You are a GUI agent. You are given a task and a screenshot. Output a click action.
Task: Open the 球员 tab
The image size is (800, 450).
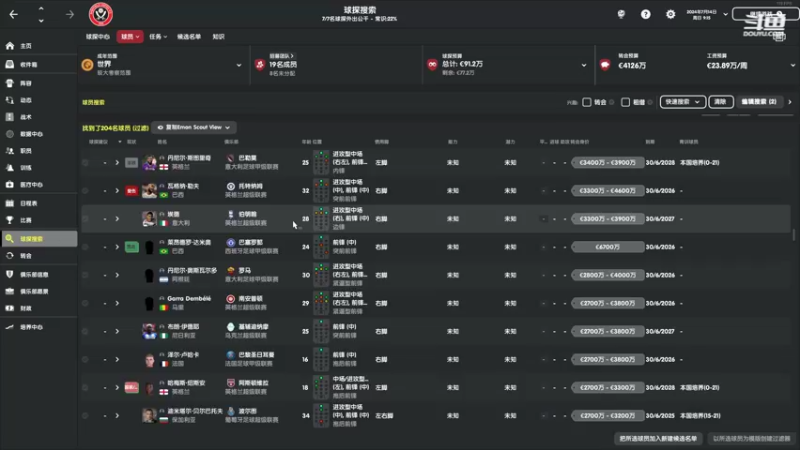point(130,37)
